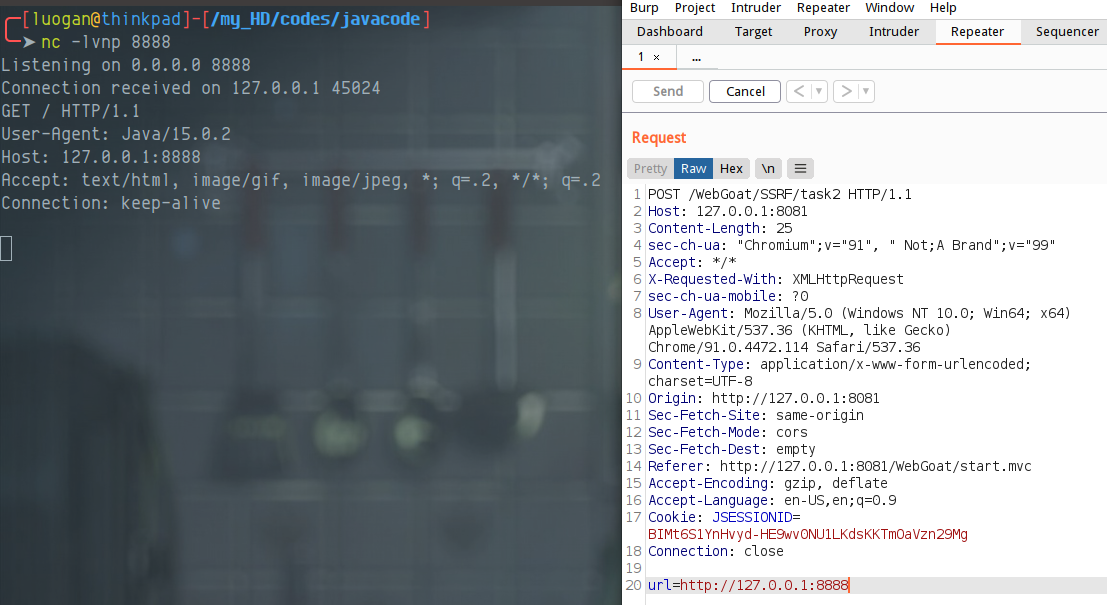Switch request view to Hex
Image resolution: width=1107 pixels, height=605 pixels.
click(731, 169)
